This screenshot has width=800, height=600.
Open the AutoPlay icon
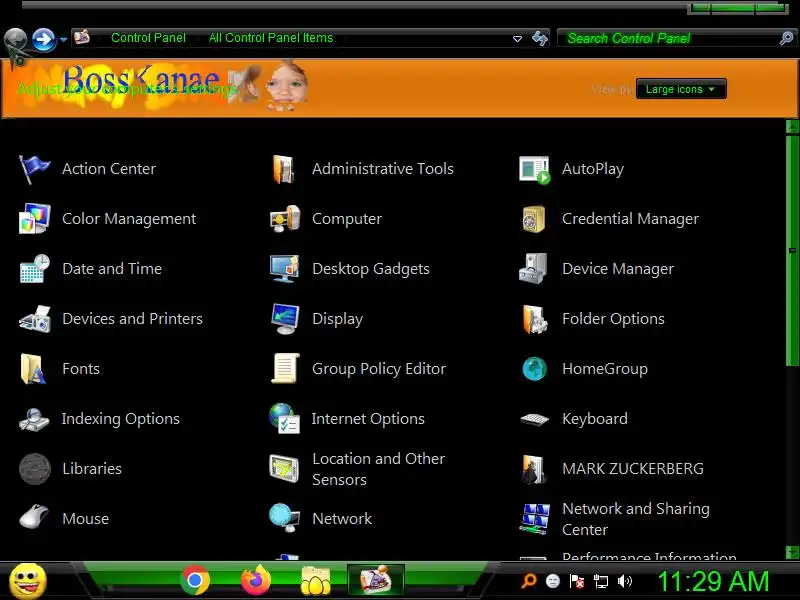534,169
